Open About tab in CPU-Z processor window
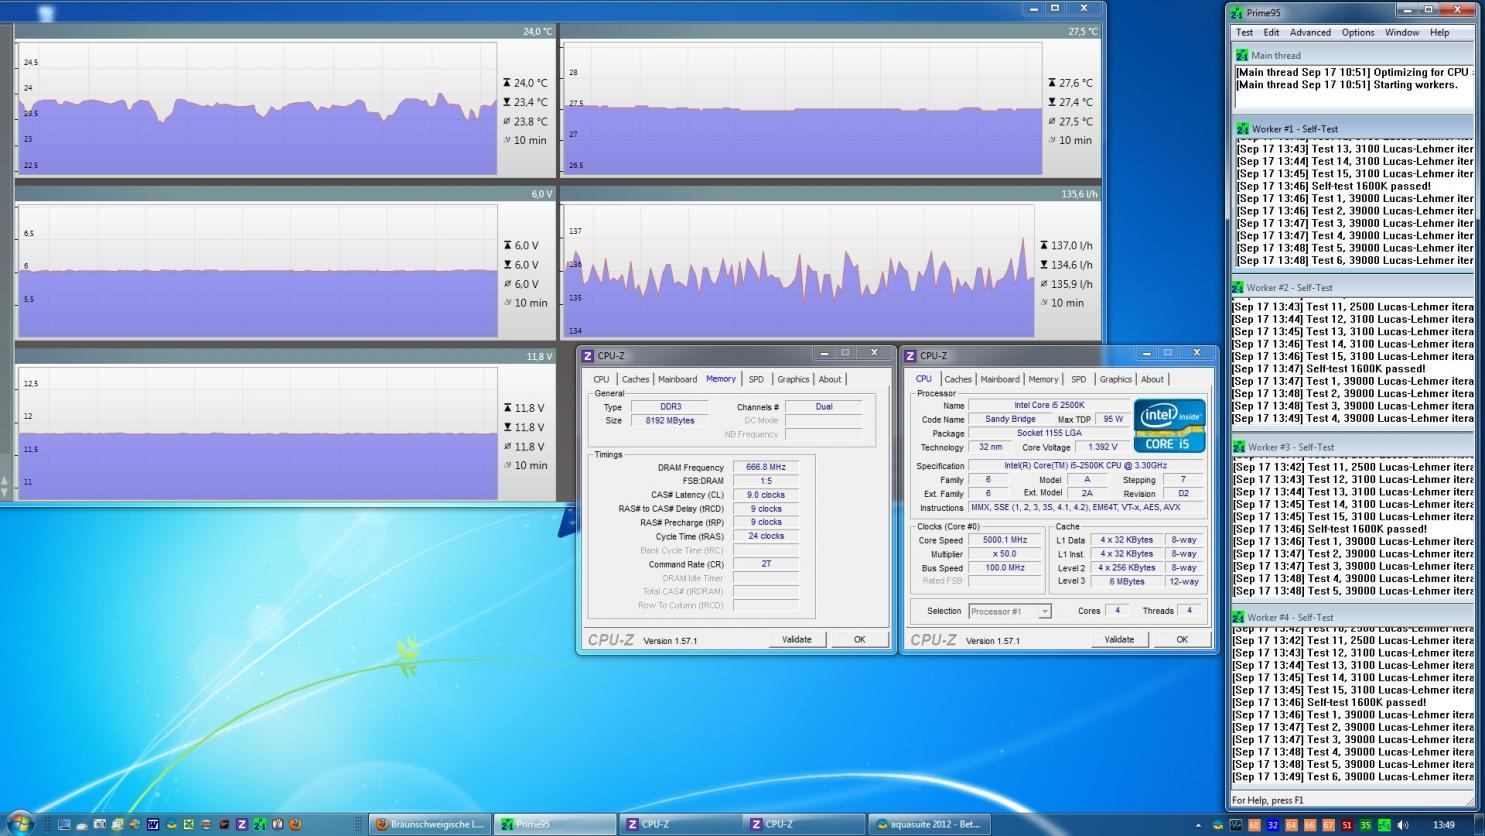 (x=1152, y=379)
